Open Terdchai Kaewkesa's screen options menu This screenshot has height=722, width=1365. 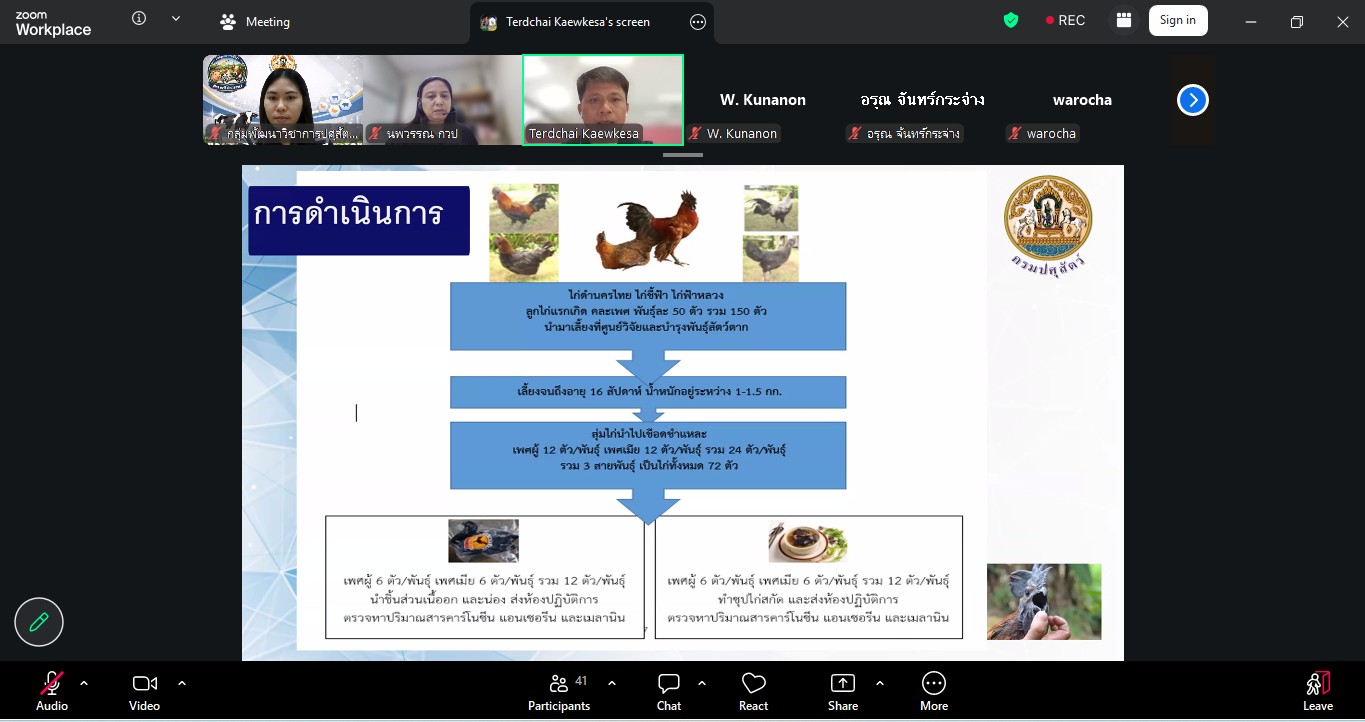coord(698,22)
